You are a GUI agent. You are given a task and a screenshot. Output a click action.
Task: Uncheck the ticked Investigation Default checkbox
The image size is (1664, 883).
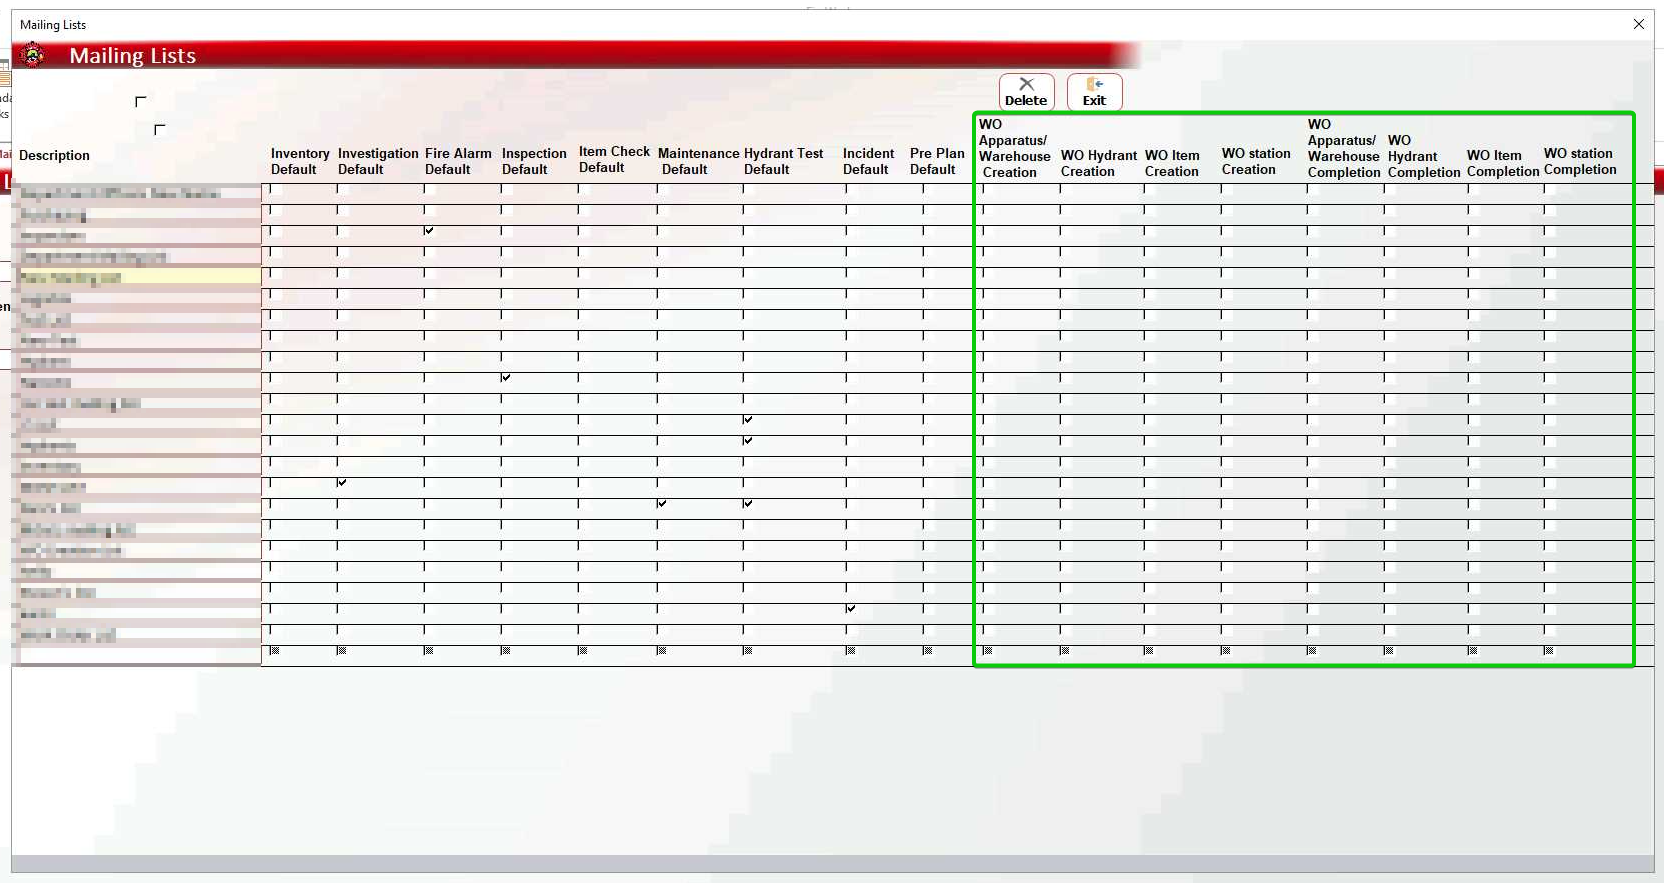[342, 483]
